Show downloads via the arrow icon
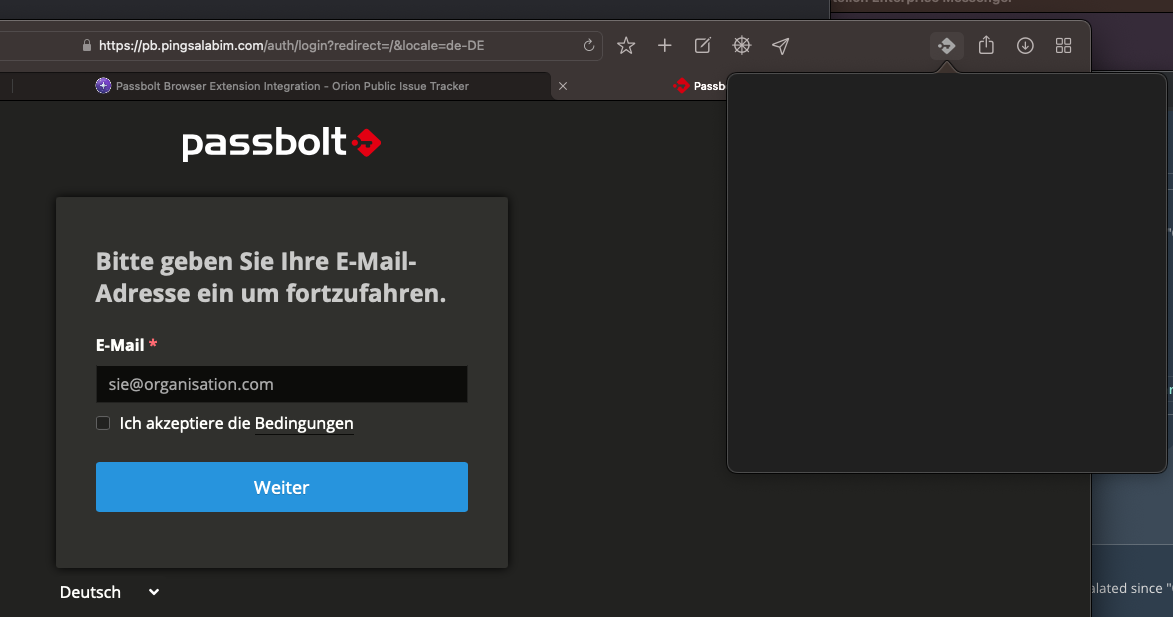Viewport: 1173px width, 617px height. click(1025, 46)
